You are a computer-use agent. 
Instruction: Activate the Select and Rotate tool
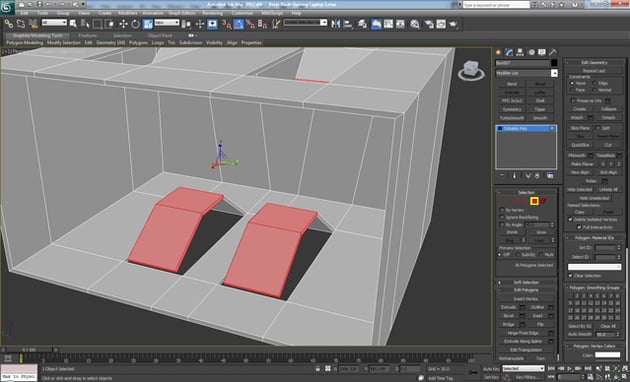135,24
